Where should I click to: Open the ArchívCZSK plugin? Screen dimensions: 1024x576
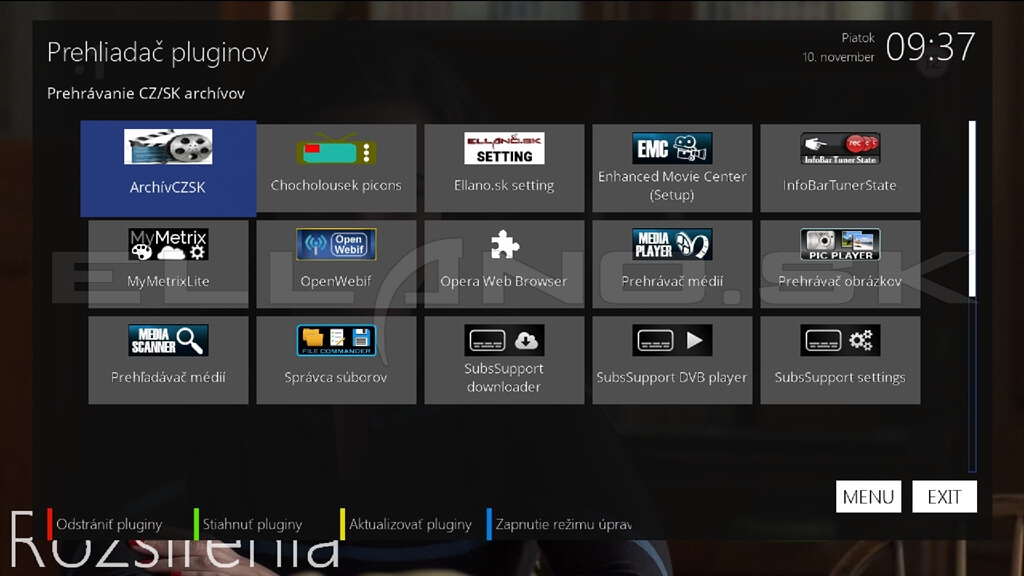pos(168,168)
